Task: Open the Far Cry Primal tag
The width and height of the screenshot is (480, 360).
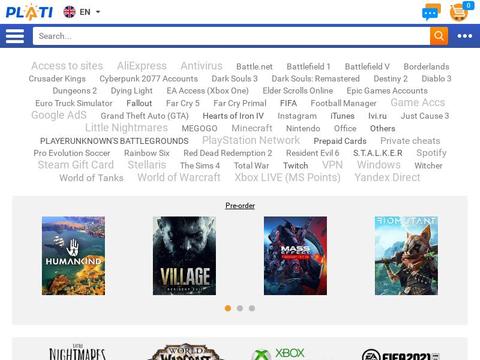Action: 240,104
